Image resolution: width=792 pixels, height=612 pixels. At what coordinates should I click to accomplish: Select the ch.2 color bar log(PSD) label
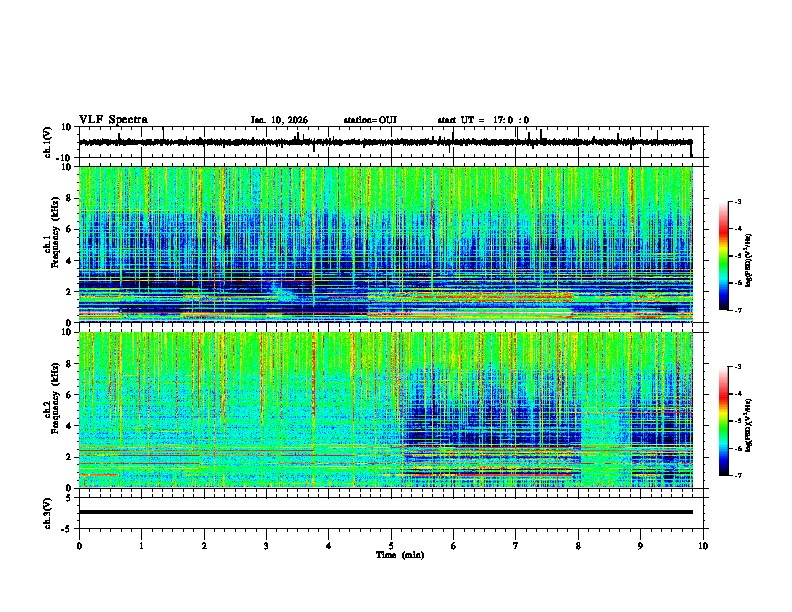click(x=749, y=426)
